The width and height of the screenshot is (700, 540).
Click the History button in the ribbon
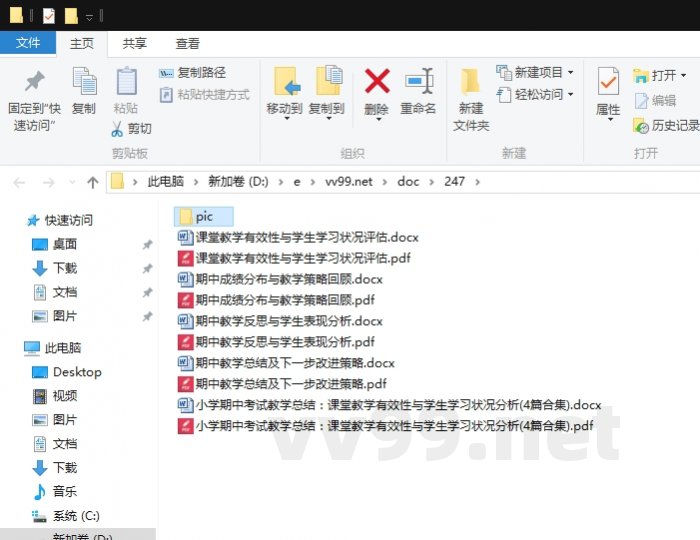pyautogui.click(x=666, y=126)
